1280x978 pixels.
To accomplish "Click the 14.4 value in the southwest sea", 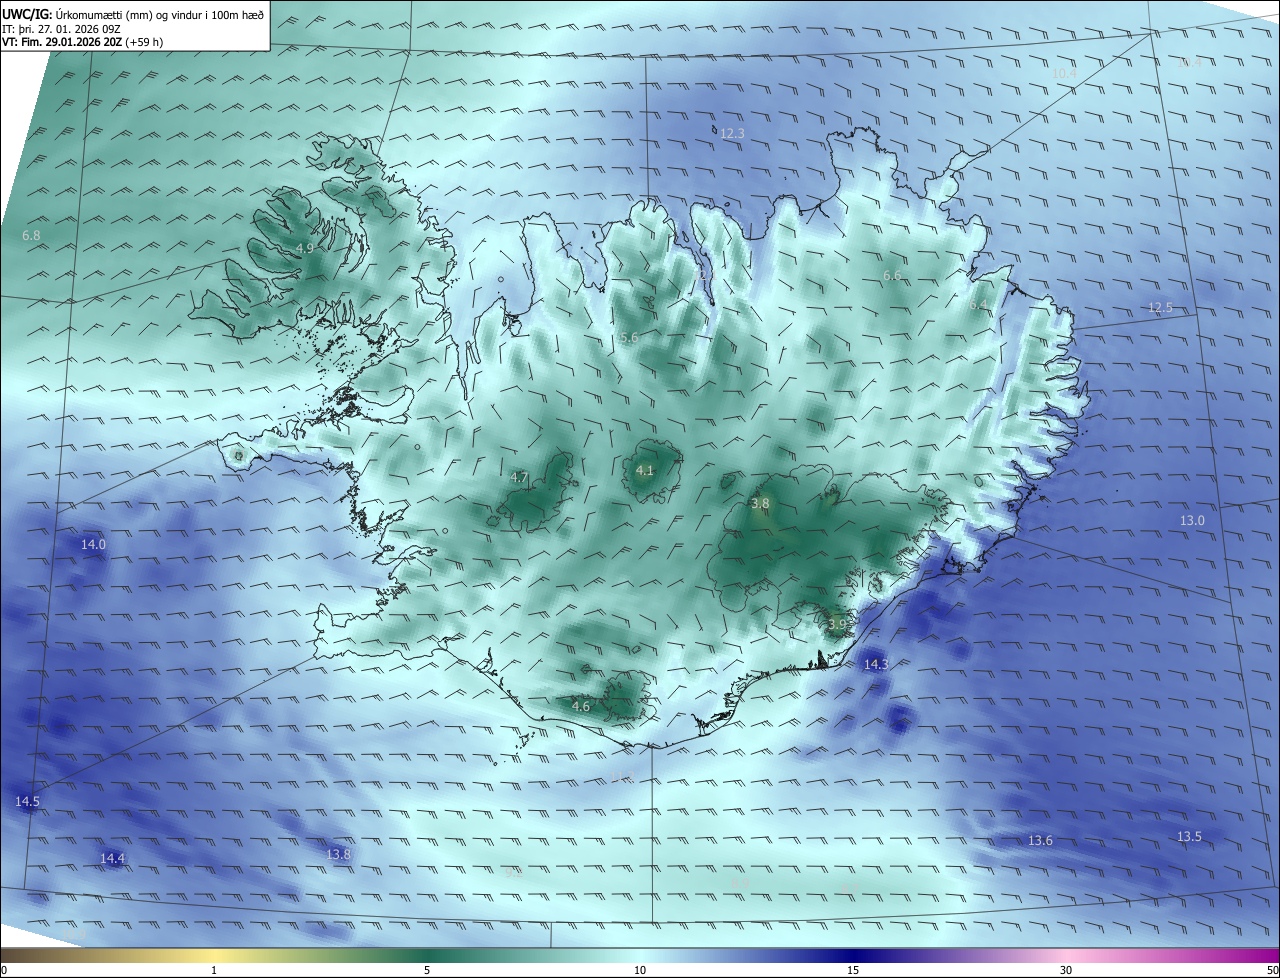I will (x=112, y=858).
